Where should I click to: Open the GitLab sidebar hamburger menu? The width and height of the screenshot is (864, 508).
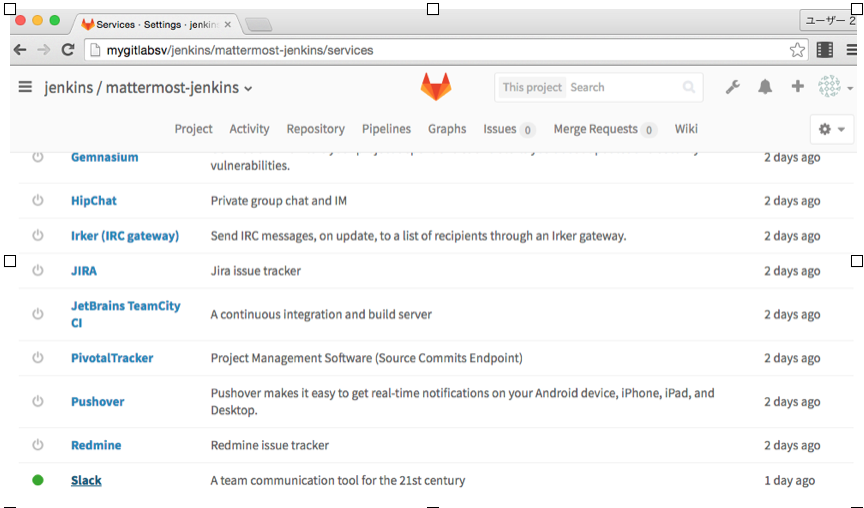click(25, 87)
